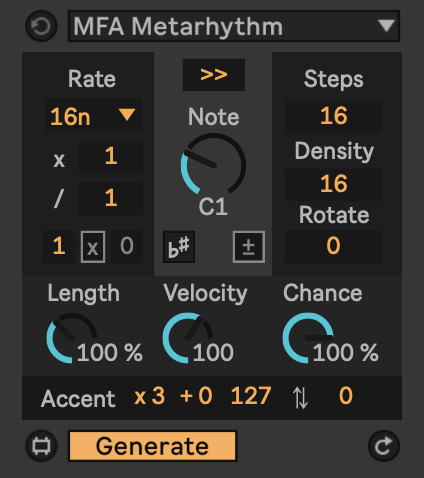Click the preset menu's triangle arrow

386,26
